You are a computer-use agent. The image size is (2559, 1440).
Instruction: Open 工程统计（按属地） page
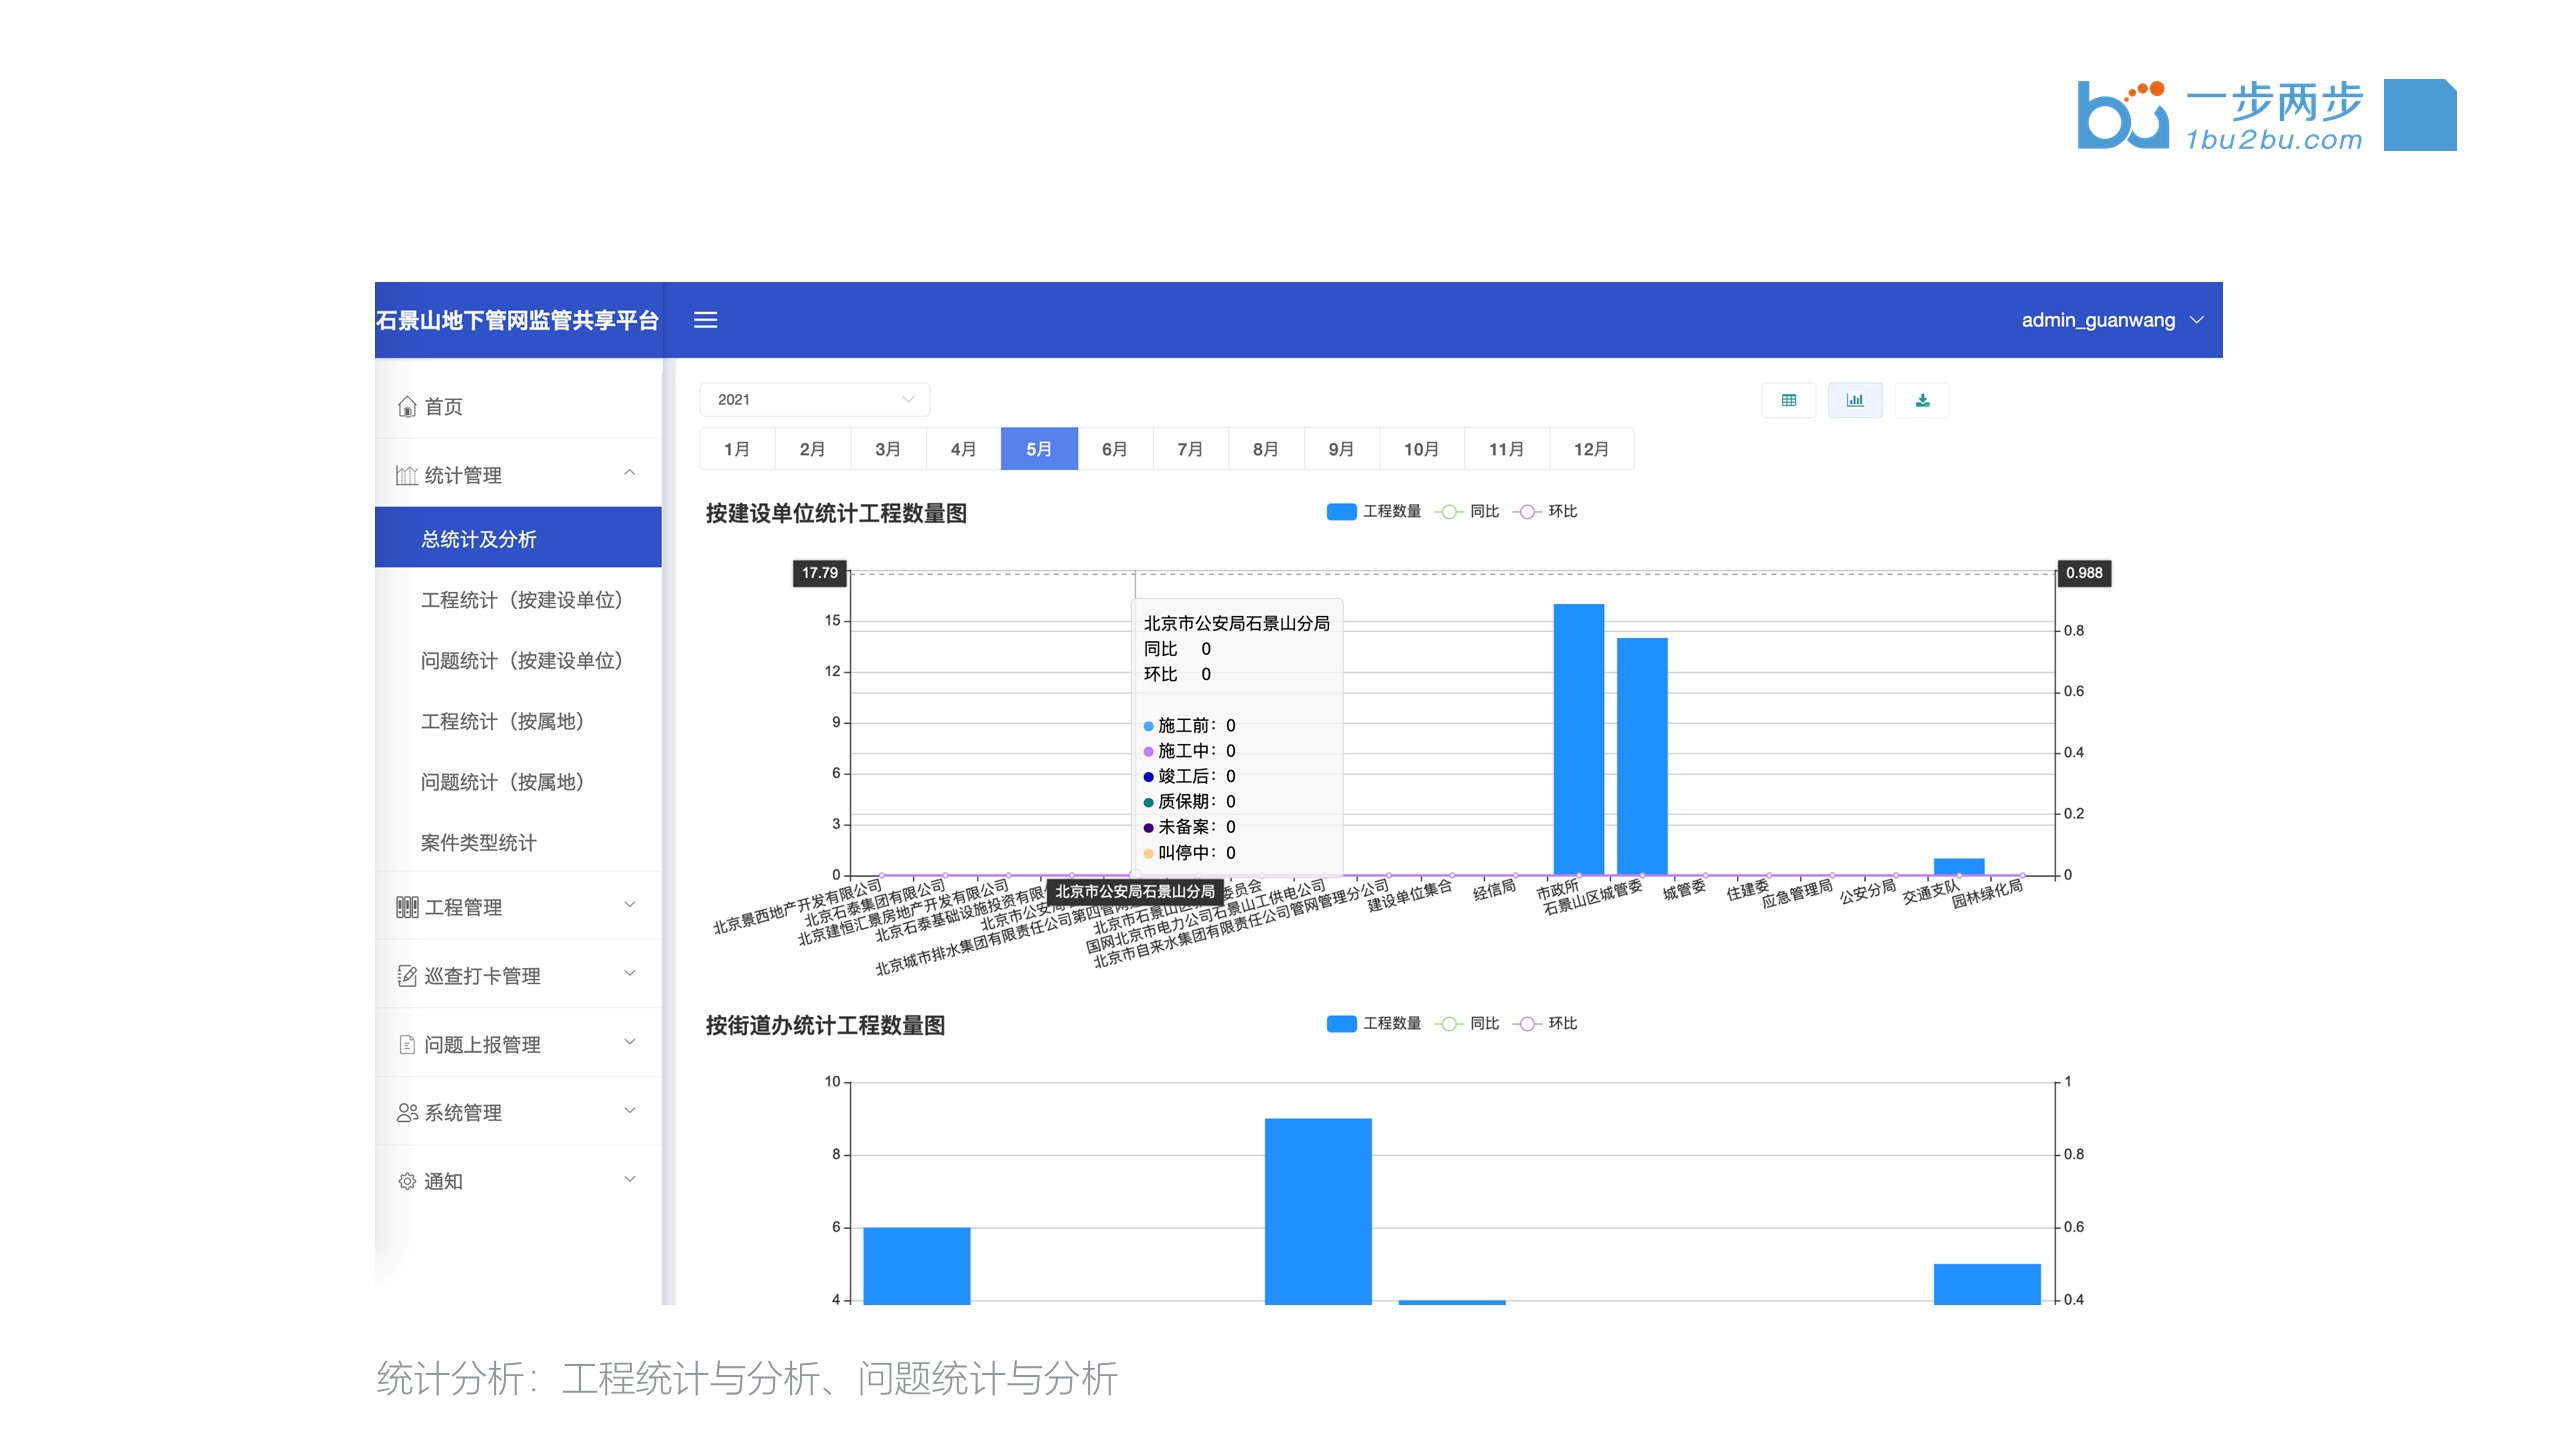pos(518,721)
